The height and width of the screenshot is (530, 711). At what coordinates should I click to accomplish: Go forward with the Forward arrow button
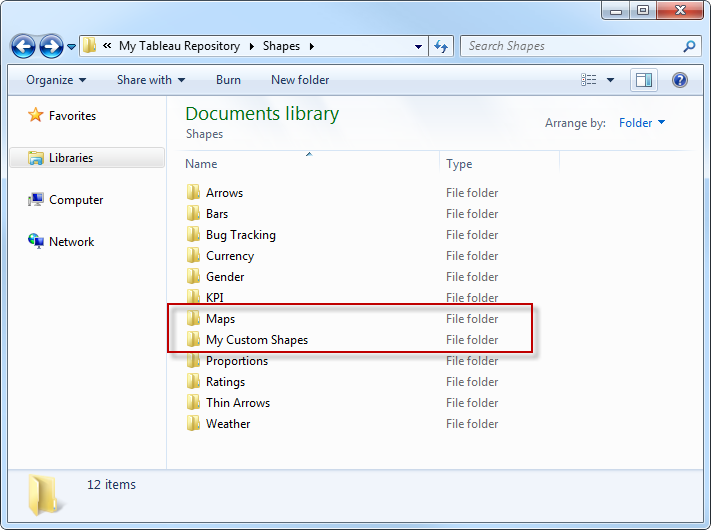(51, 46)
